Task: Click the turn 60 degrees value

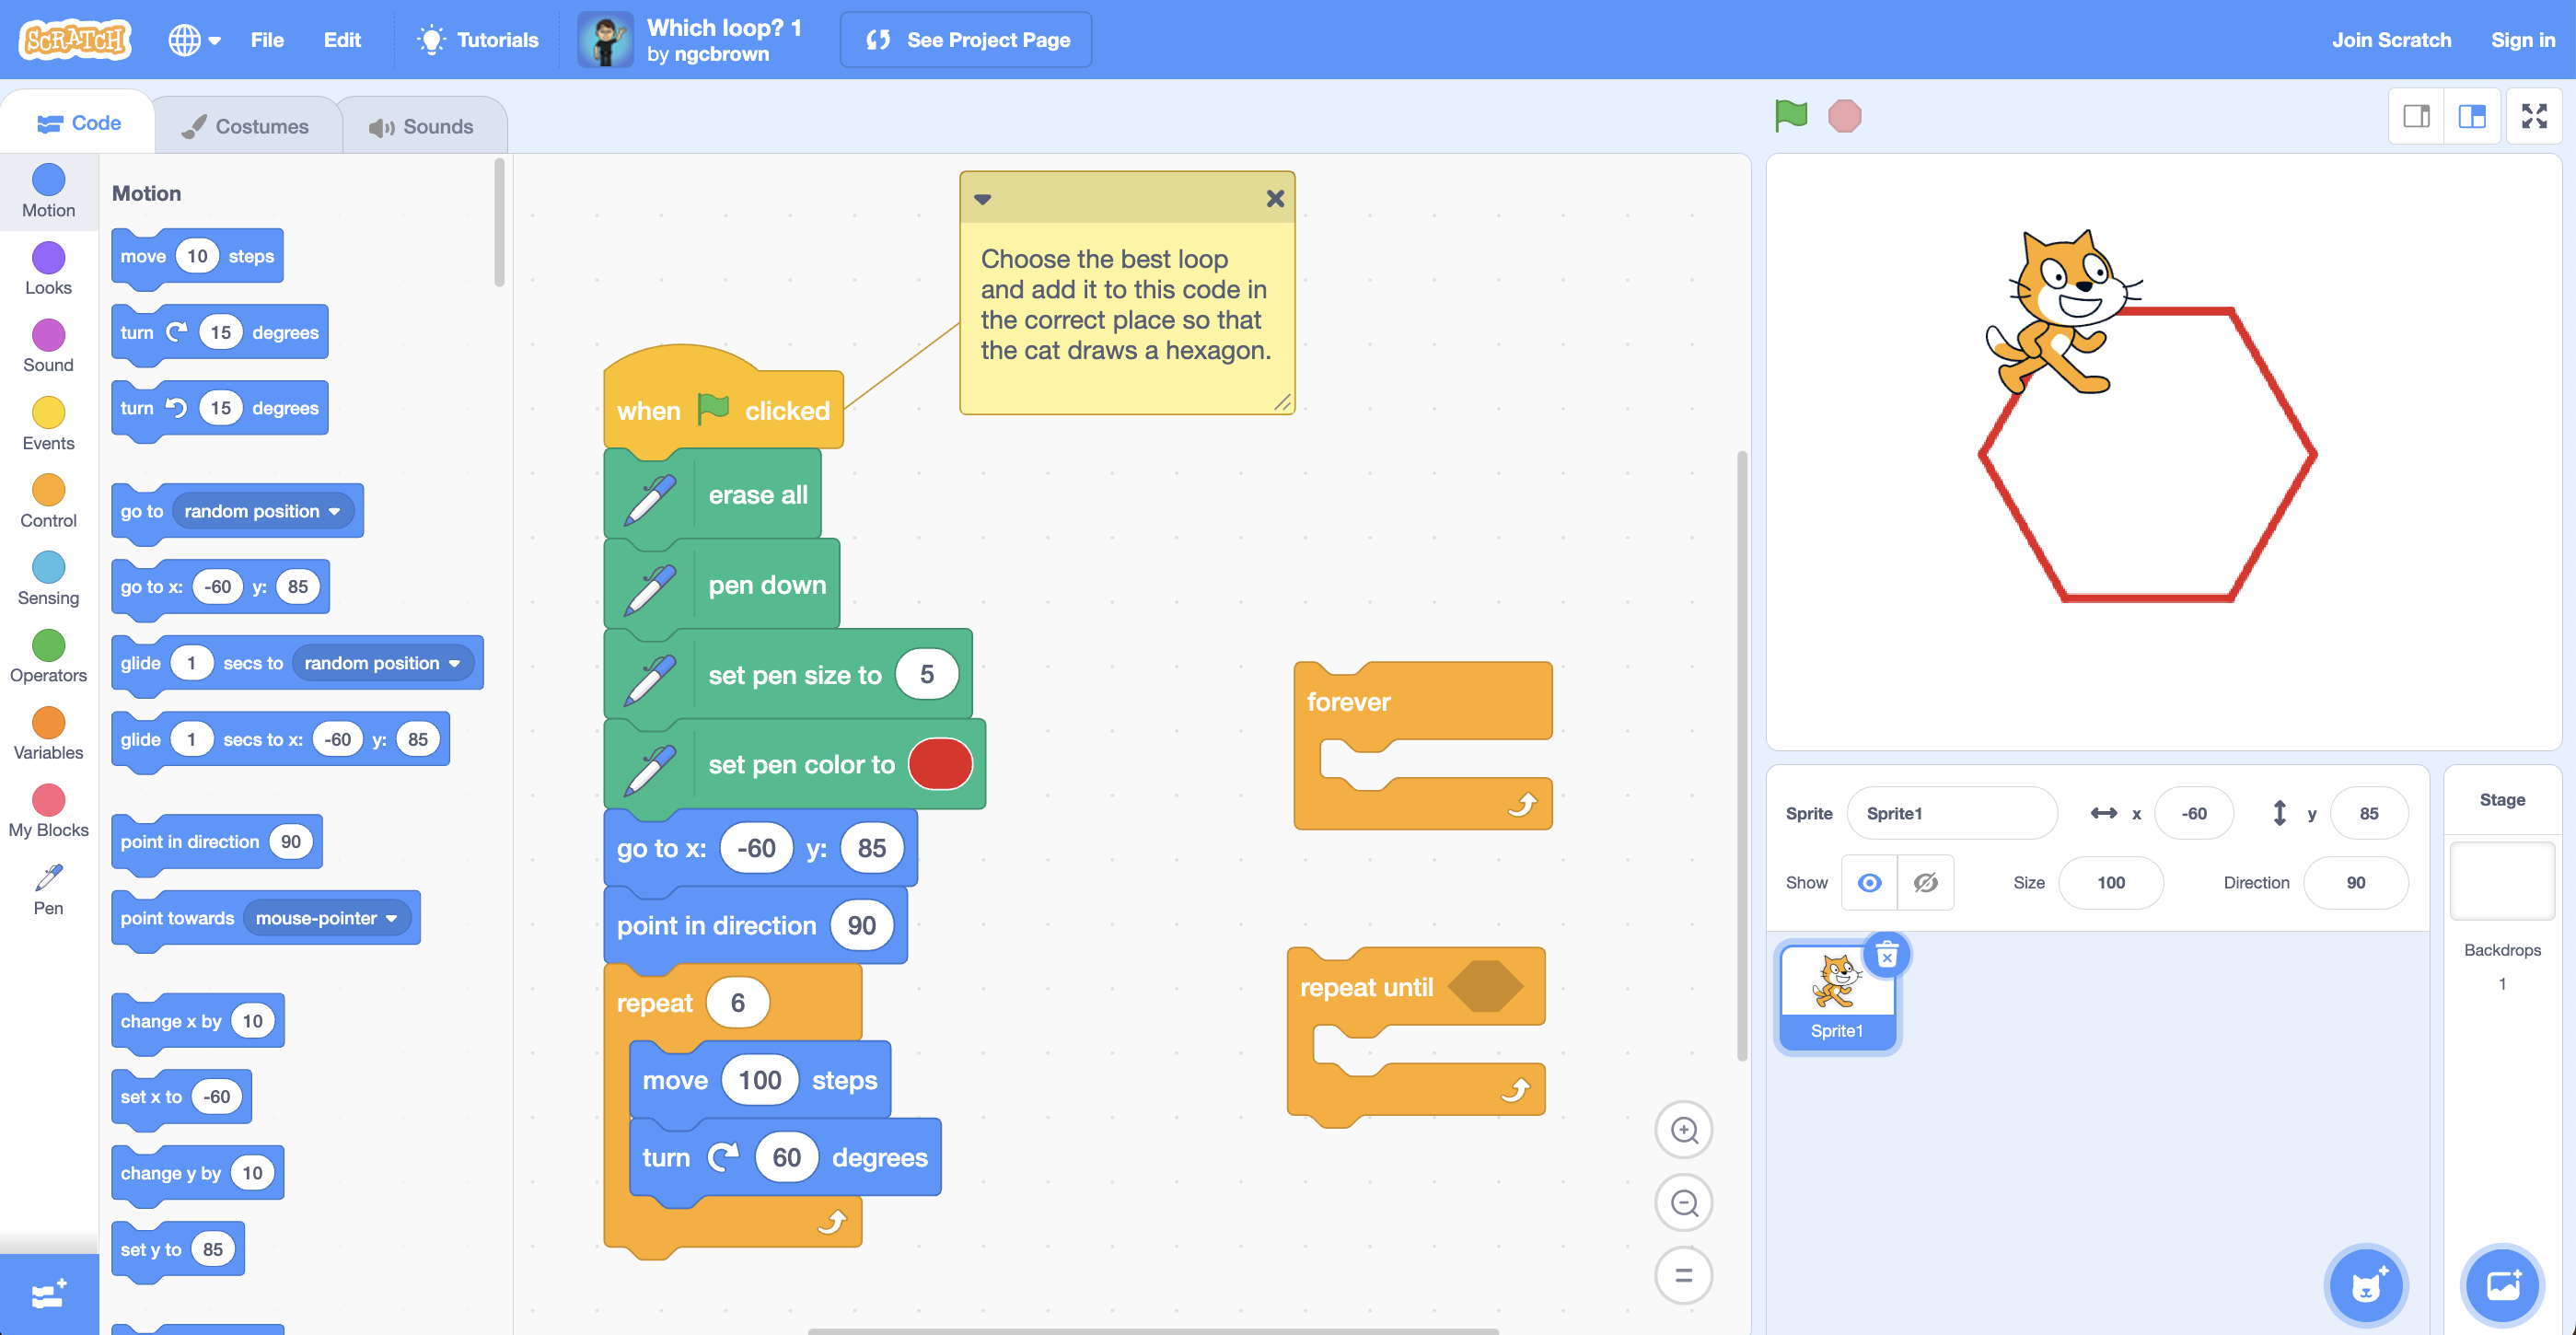Action: click(x=786, y=1157)
